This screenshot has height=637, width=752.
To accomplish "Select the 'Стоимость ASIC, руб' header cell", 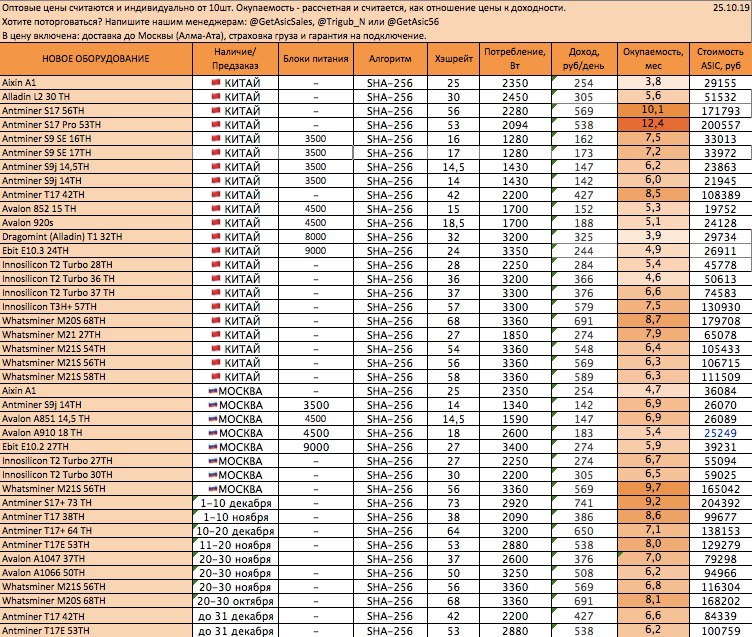I will 720,59.
